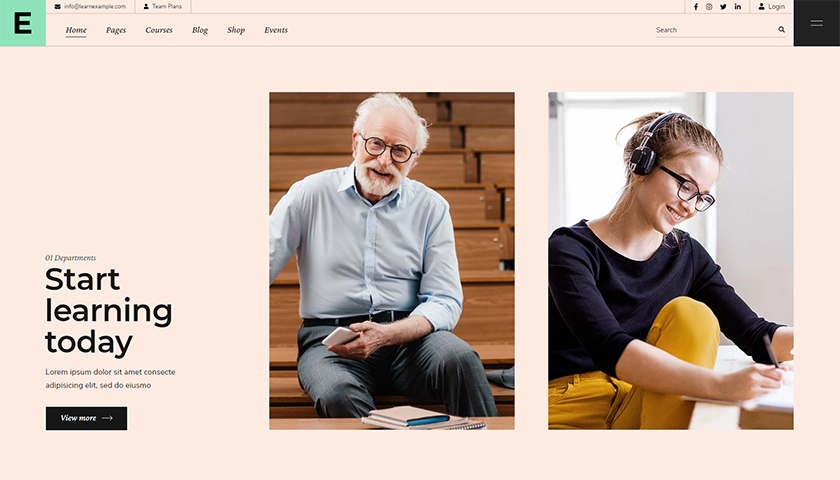Open the Pages menu
This screenshot has height=480, width=840.
point(116,30)
